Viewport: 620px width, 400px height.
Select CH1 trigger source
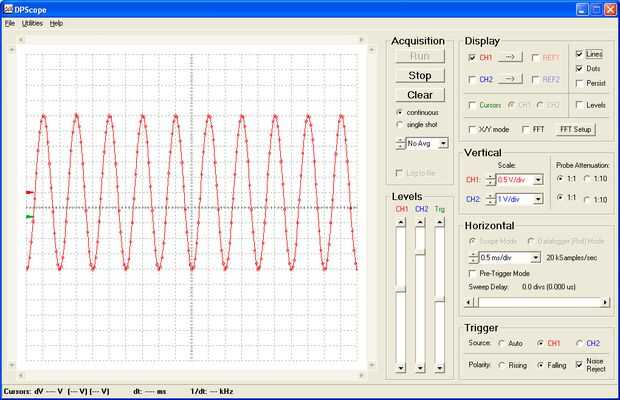[x=540, y=343]
